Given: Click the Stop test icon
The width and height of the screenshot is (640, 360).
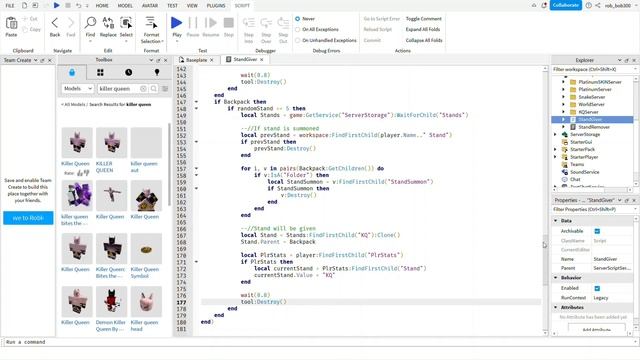Looking at the screenshot, I should [x=229, y=23].
